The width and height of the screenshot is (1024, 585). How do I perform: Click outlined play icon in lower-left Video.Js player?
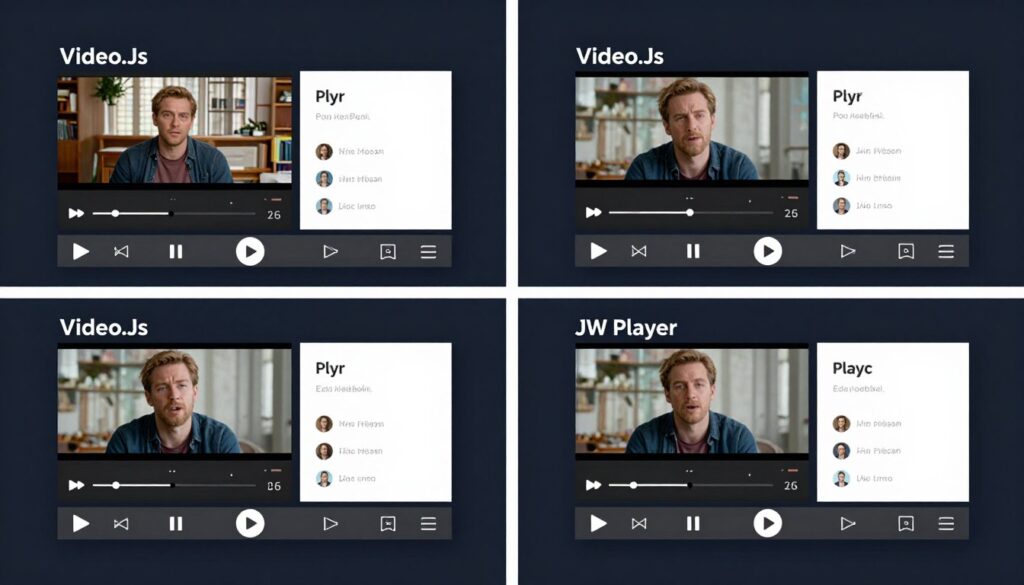[x=331, y=524]
